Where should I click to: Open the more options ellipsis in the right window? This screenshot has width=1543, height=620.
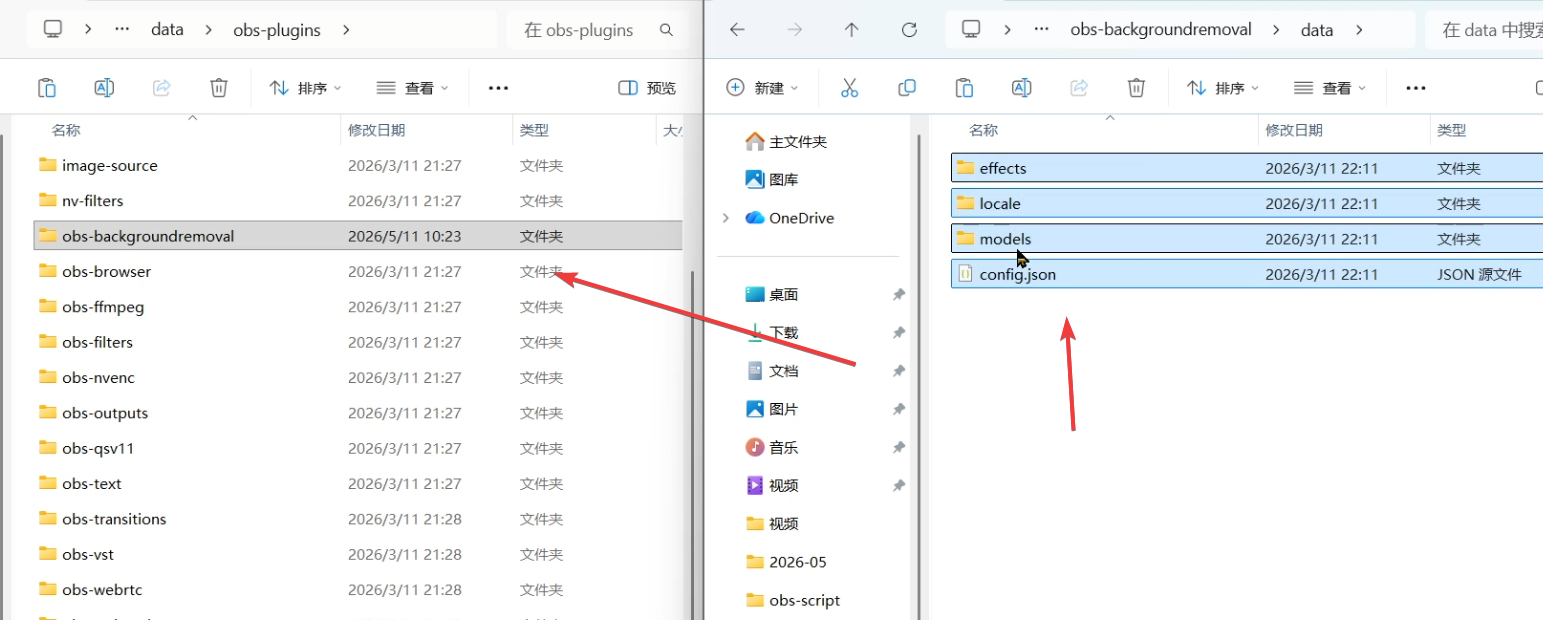(1416, 88)
